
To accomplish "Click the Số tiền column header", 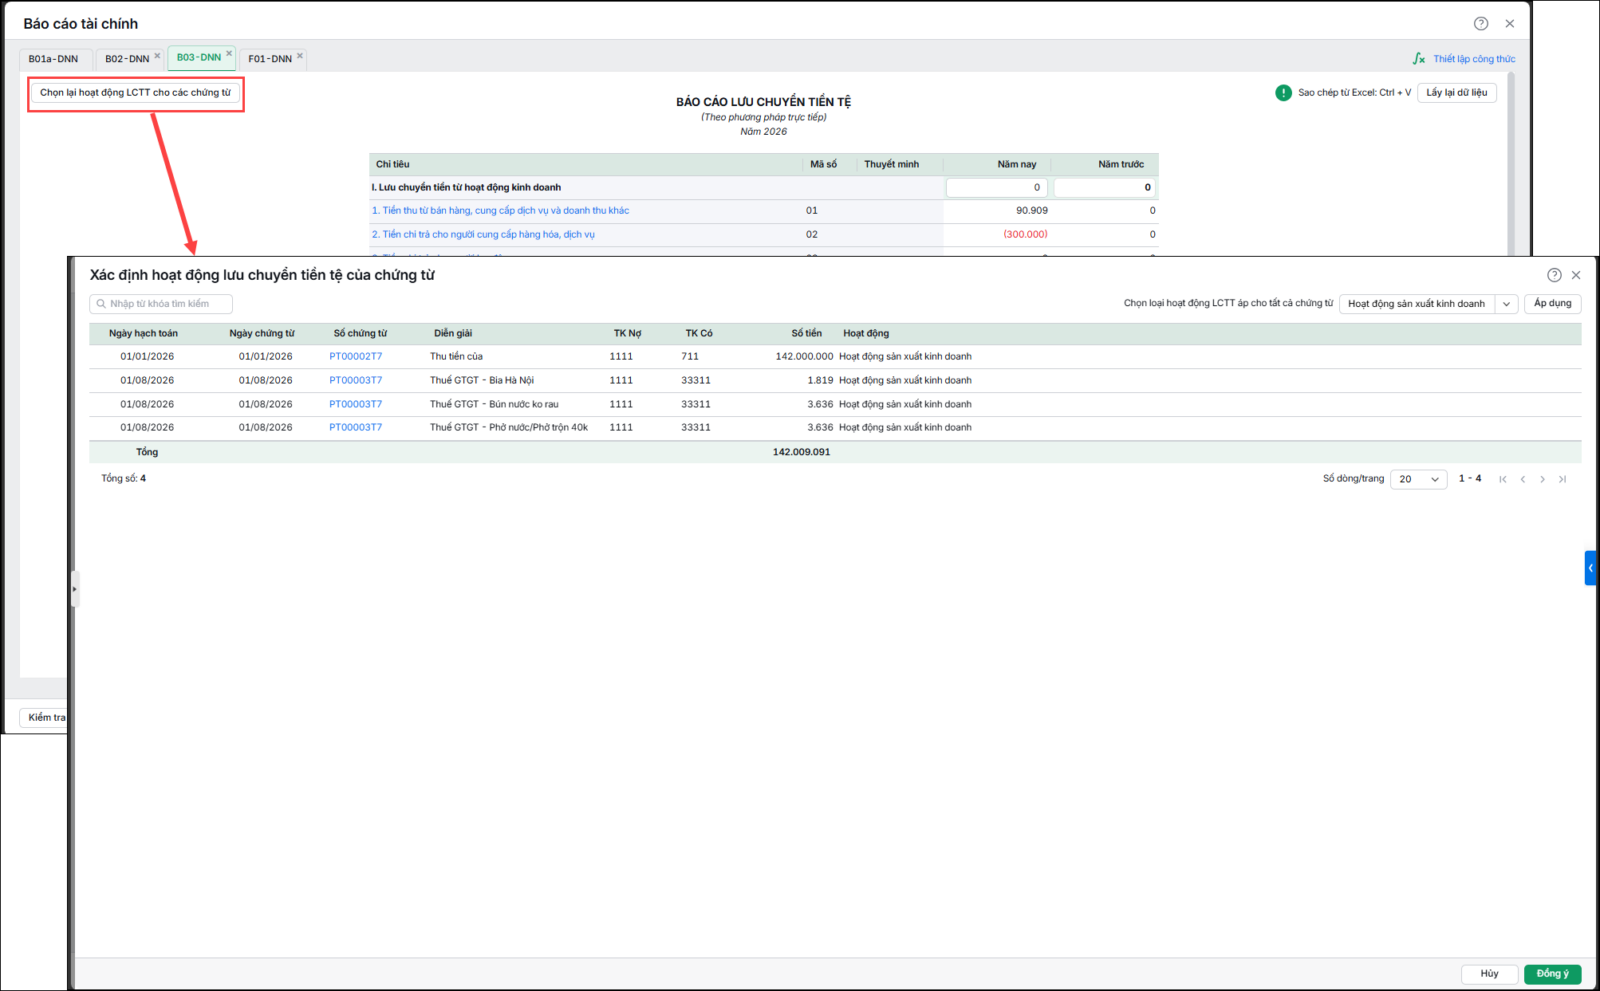I will [807, 334].
